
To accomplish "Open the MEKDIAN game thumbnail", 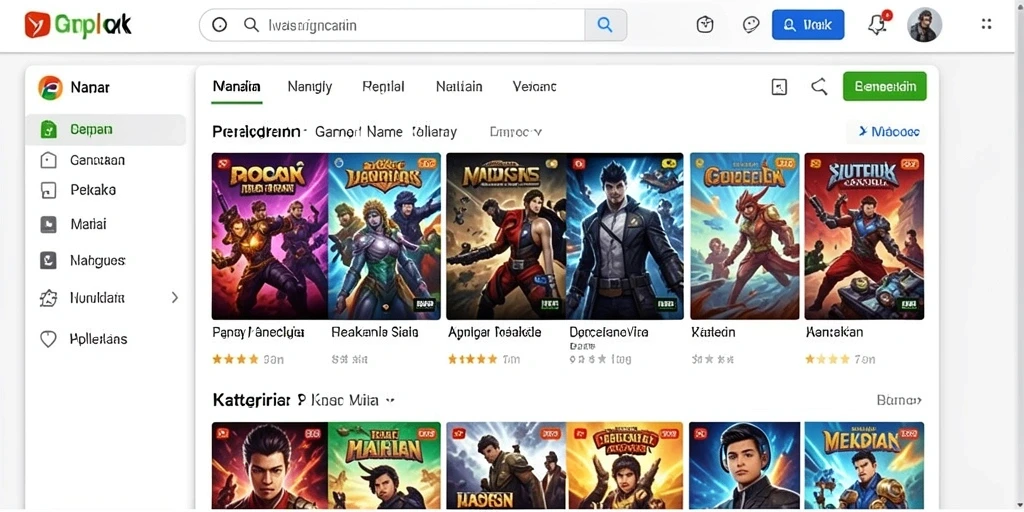I will coord(864,466).
